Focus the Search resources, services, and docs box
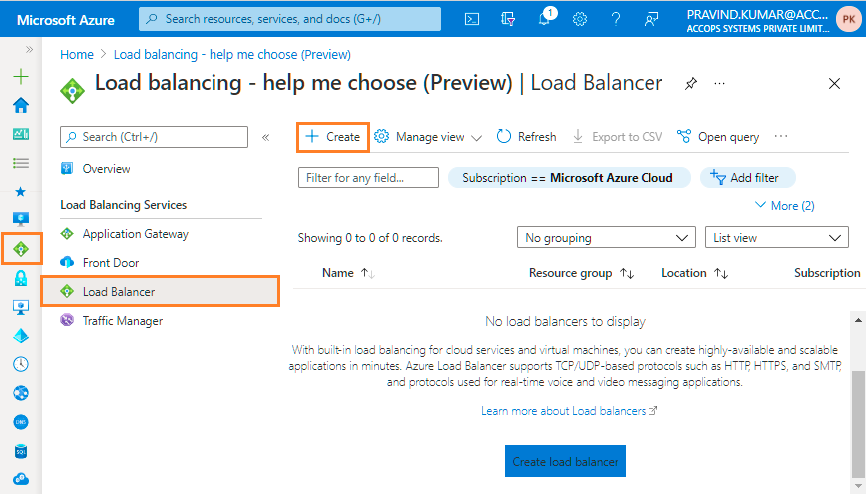Screen dimensions: 866x494 290,19
